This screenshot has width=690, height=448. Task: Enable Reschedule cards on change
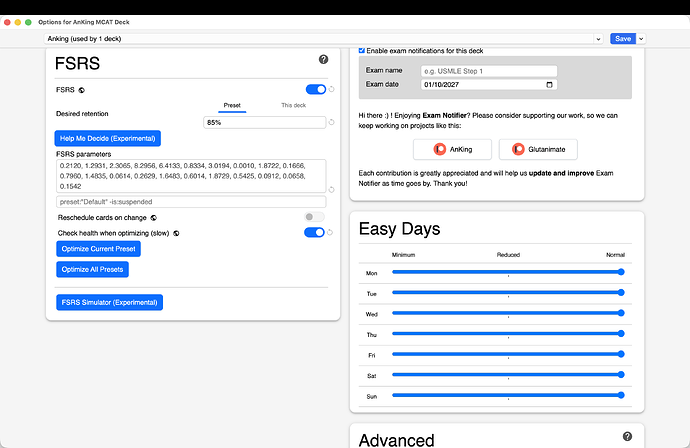(314, 217)
